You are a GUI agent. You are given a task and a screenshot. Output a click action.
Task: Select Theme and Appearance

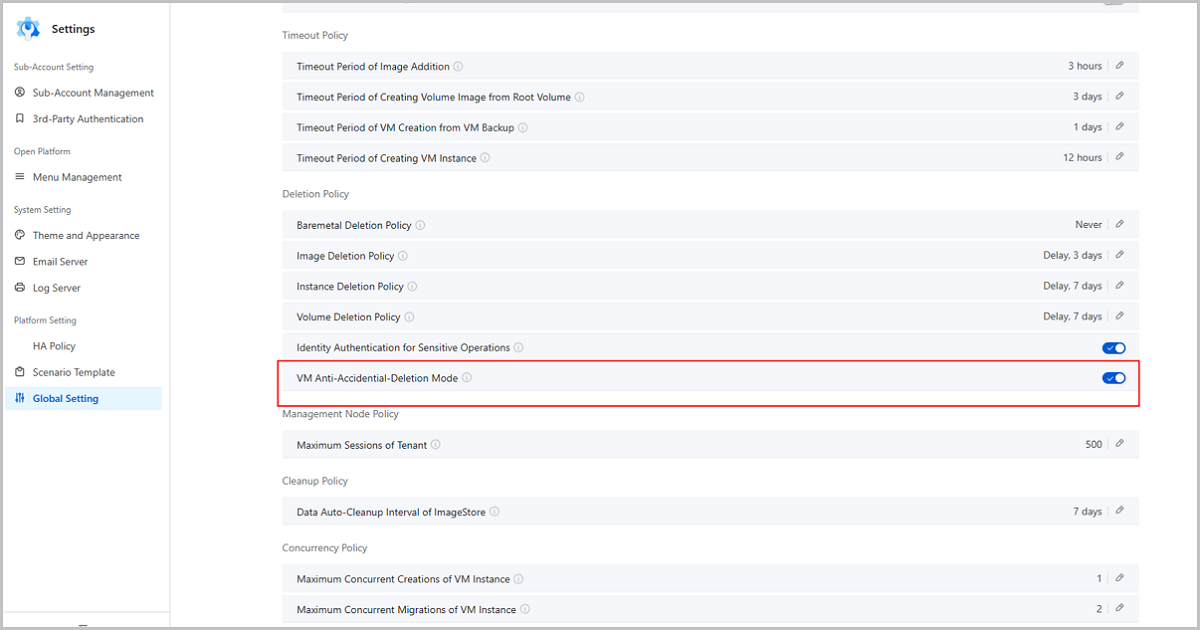click(86, 236)
